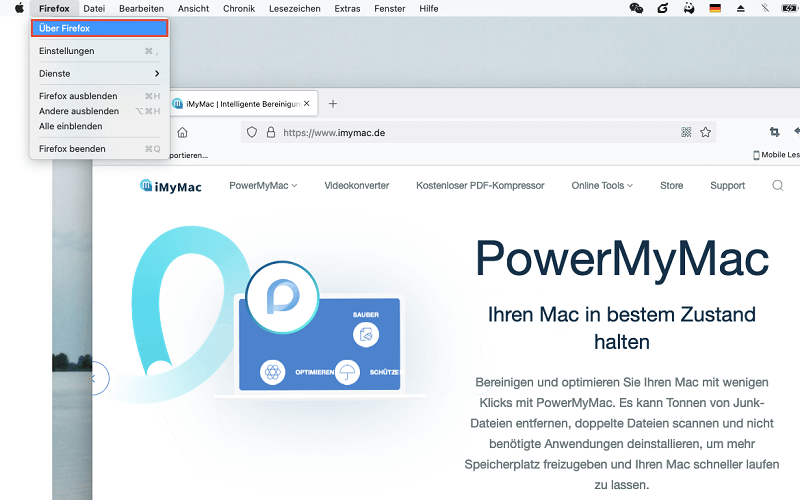The width and height of the screenshot is (800, 500).
Task: Open the Apple menu
Action: [19, 8]
